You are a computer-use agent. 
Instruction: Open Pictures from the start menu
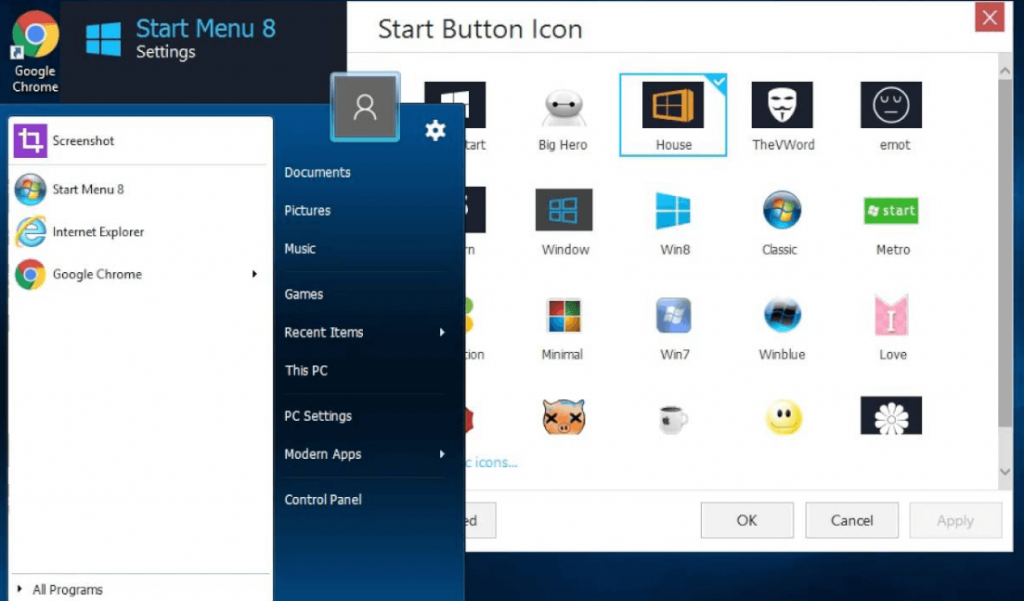(307, 210)
